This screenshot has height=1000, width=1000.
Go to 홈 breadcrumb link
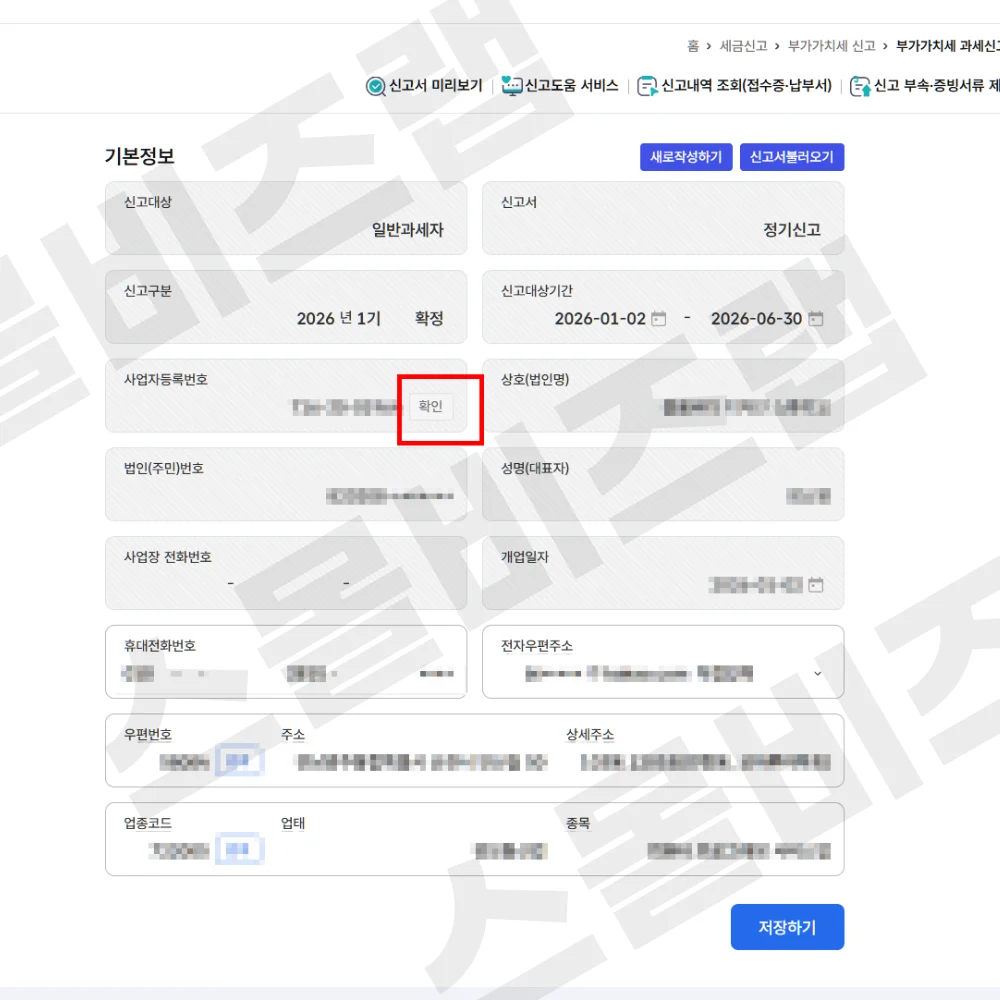point(693,46)
